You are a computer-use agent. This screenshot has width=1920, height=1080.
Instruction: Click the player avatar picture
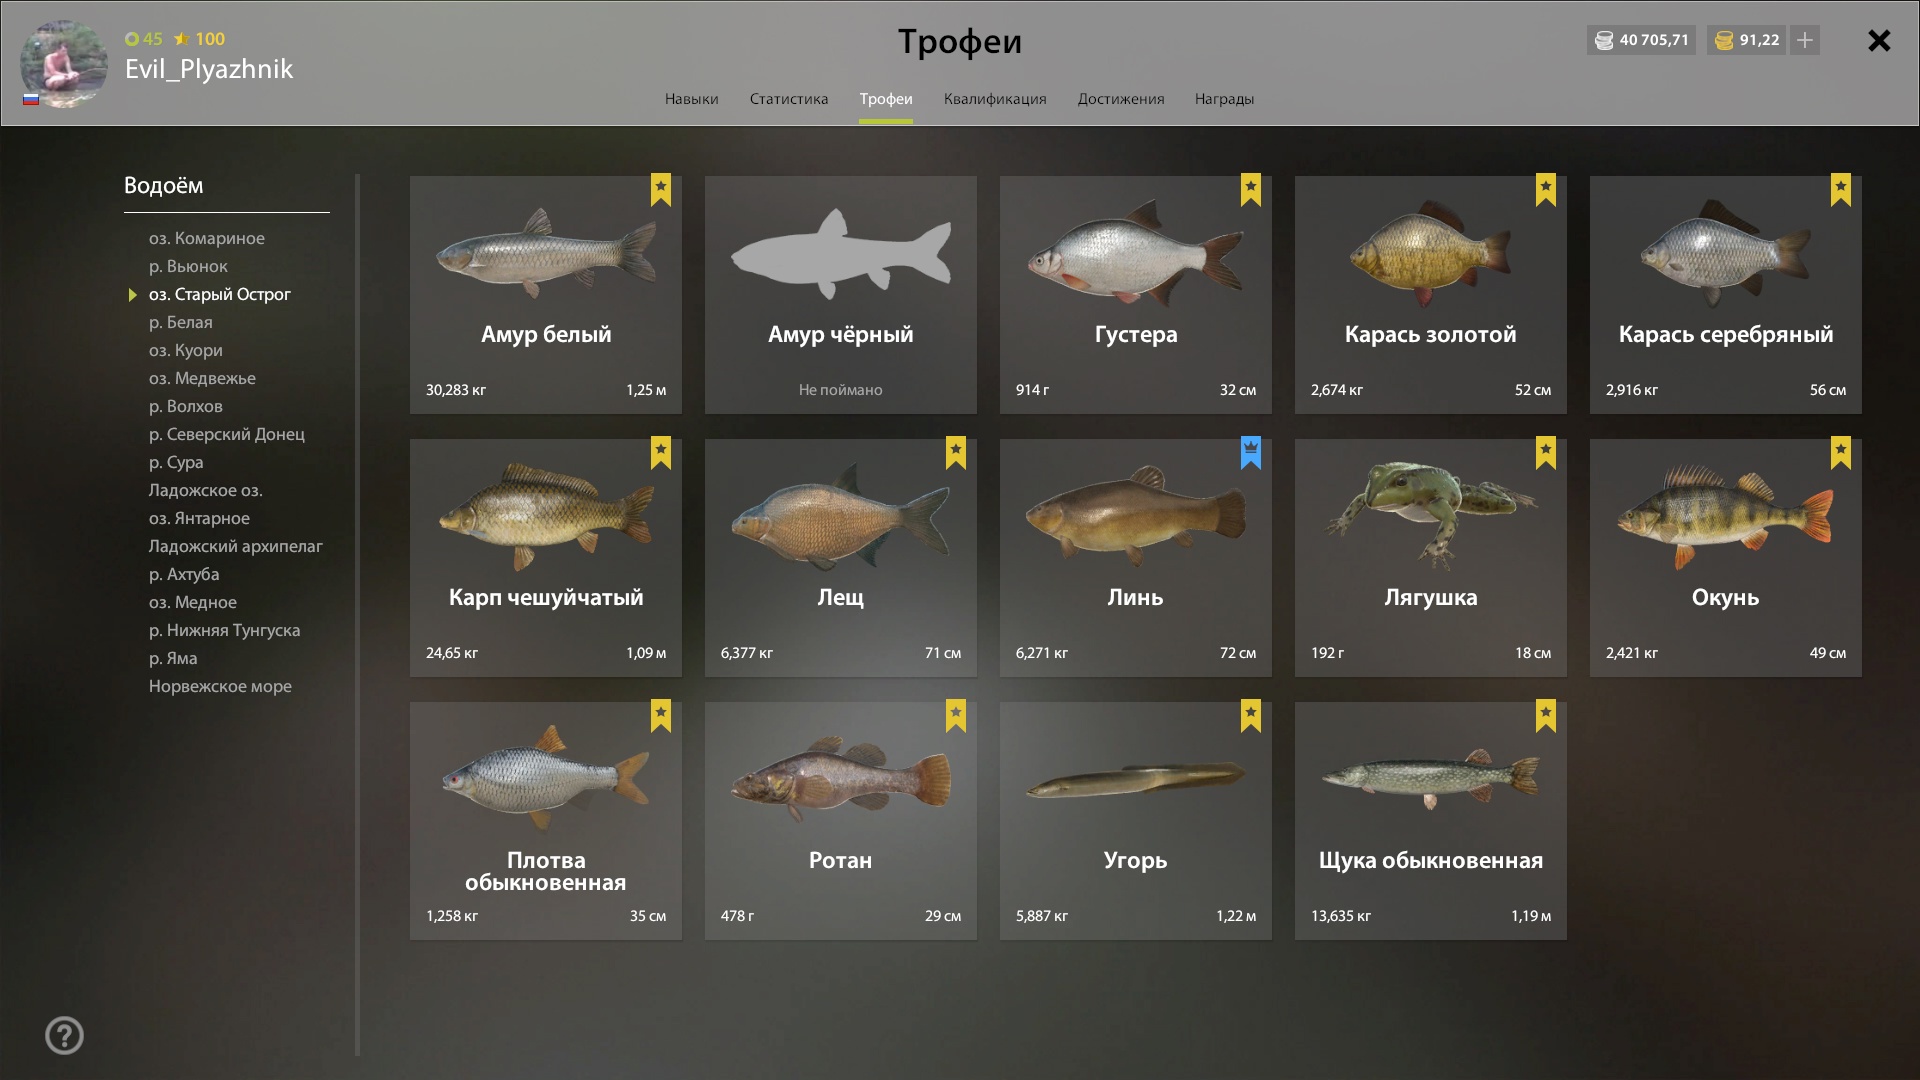[64, 63]
